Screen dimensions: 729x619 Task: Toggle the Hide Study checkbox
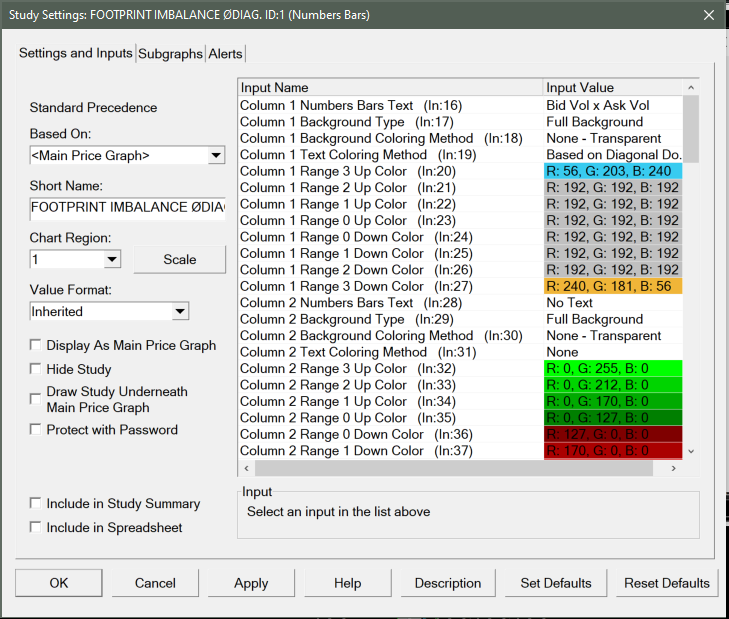(x=36, y=369)
